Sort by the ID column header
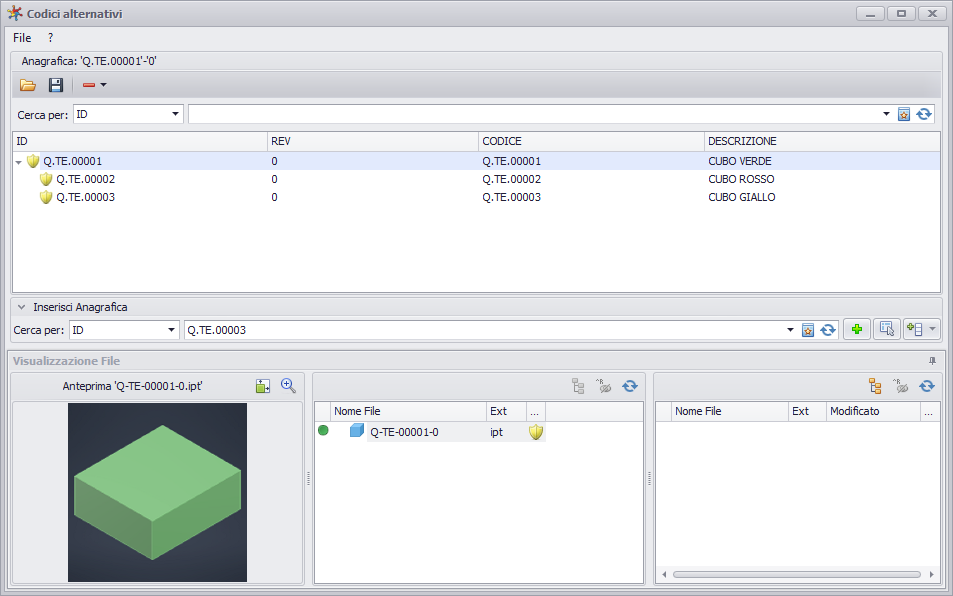953x596 pixels. tap(140, 141)
